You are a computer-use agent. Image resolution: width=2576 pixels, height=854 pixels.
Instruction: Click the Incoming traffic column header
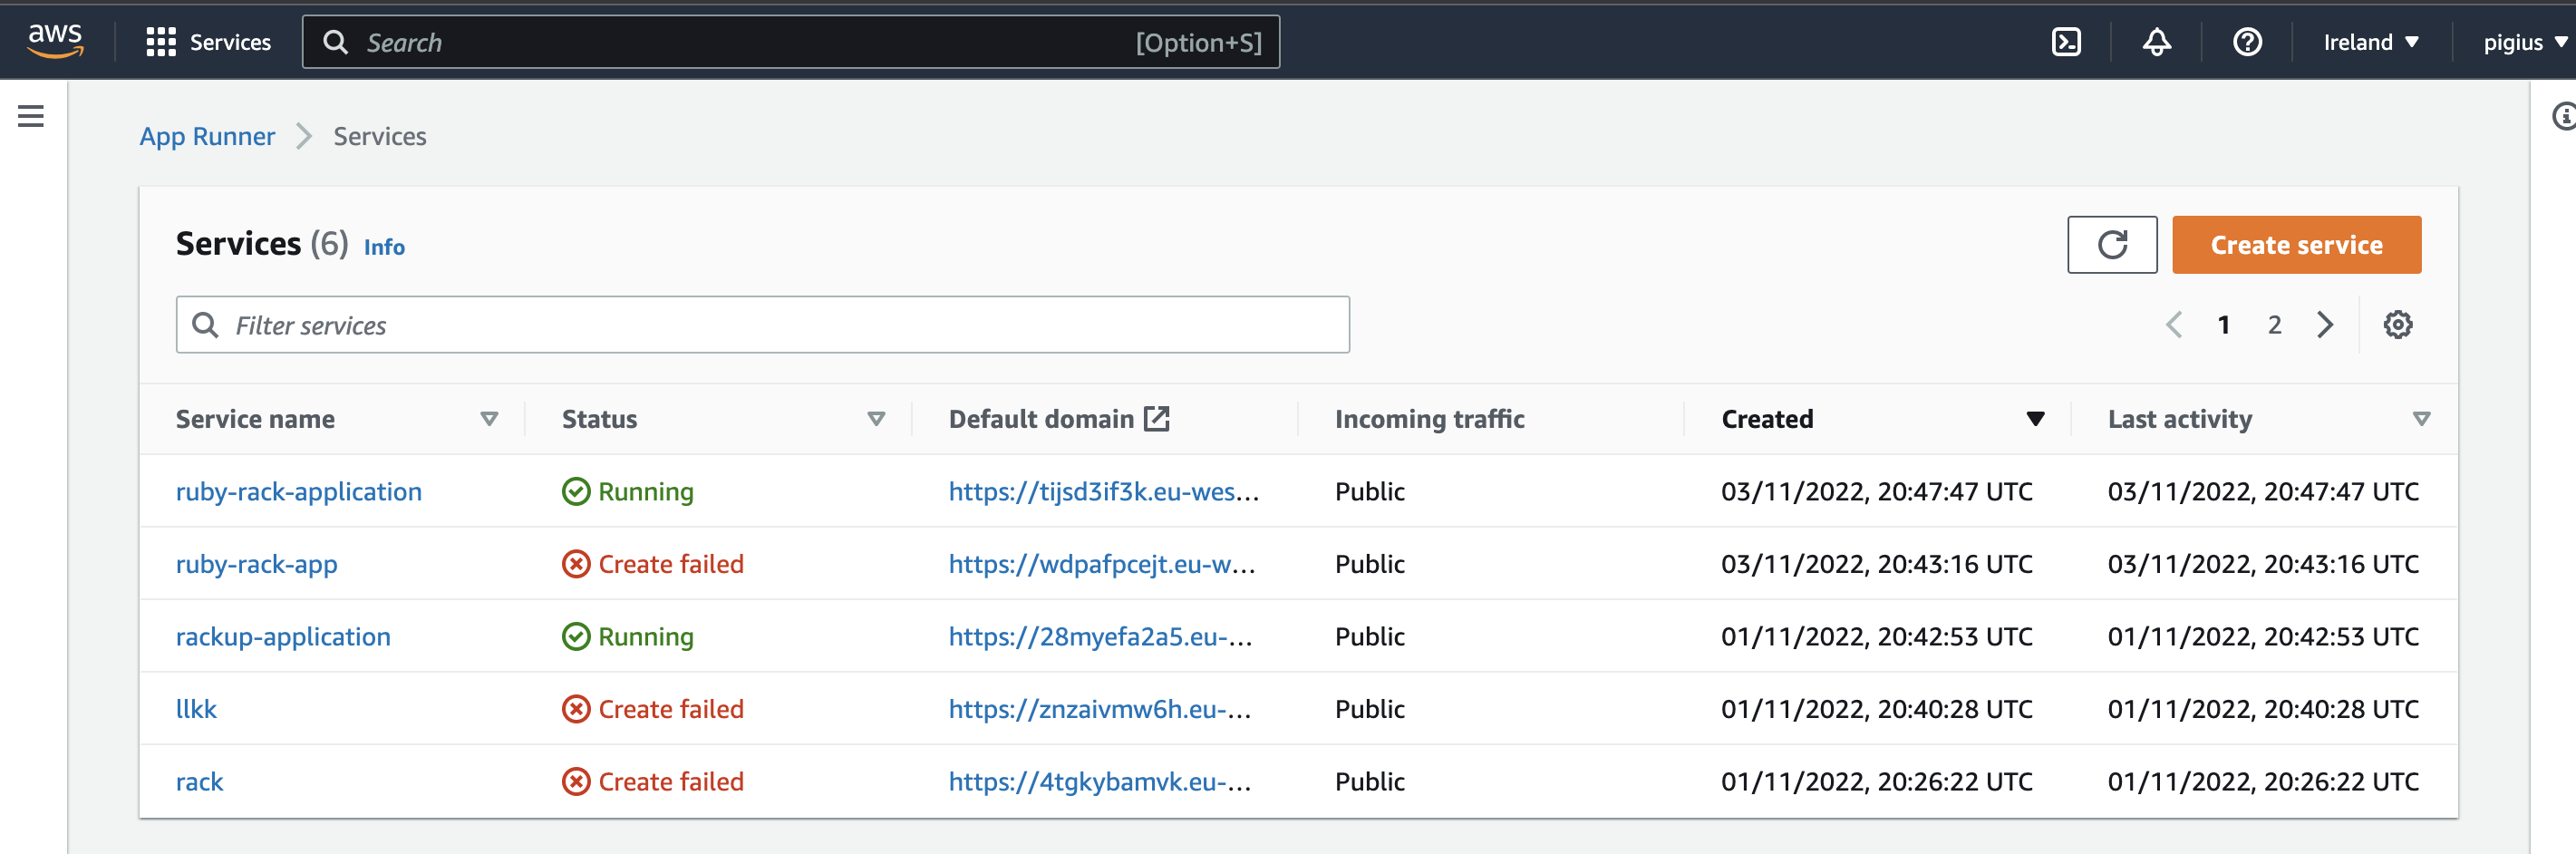point(1429,419)
